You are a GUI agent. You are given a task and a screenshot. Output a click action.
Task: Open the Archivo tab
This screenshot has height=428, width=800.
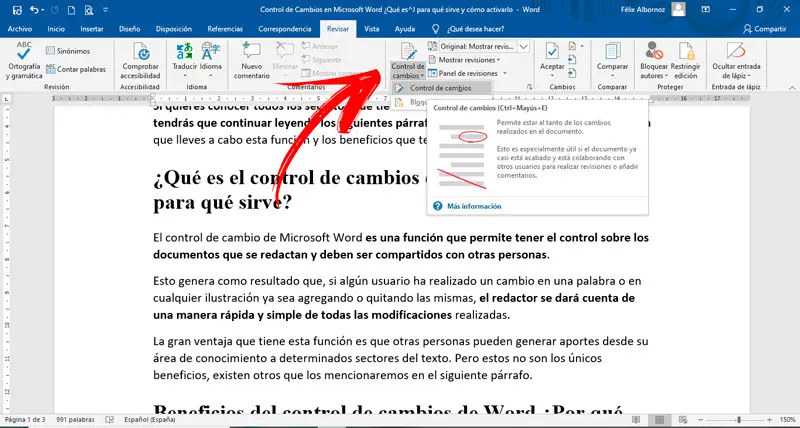coord(20,29)
